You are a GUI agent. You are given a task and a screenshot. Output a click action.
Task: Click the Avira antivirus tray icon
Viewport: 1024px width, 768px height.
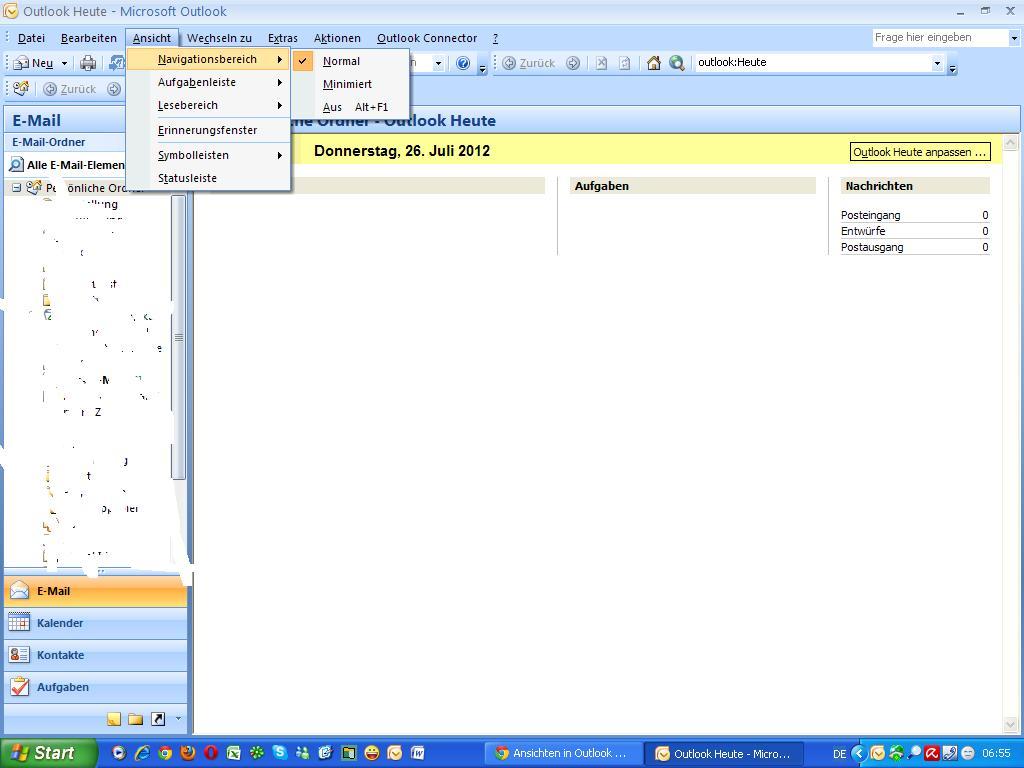pos(932,753)
